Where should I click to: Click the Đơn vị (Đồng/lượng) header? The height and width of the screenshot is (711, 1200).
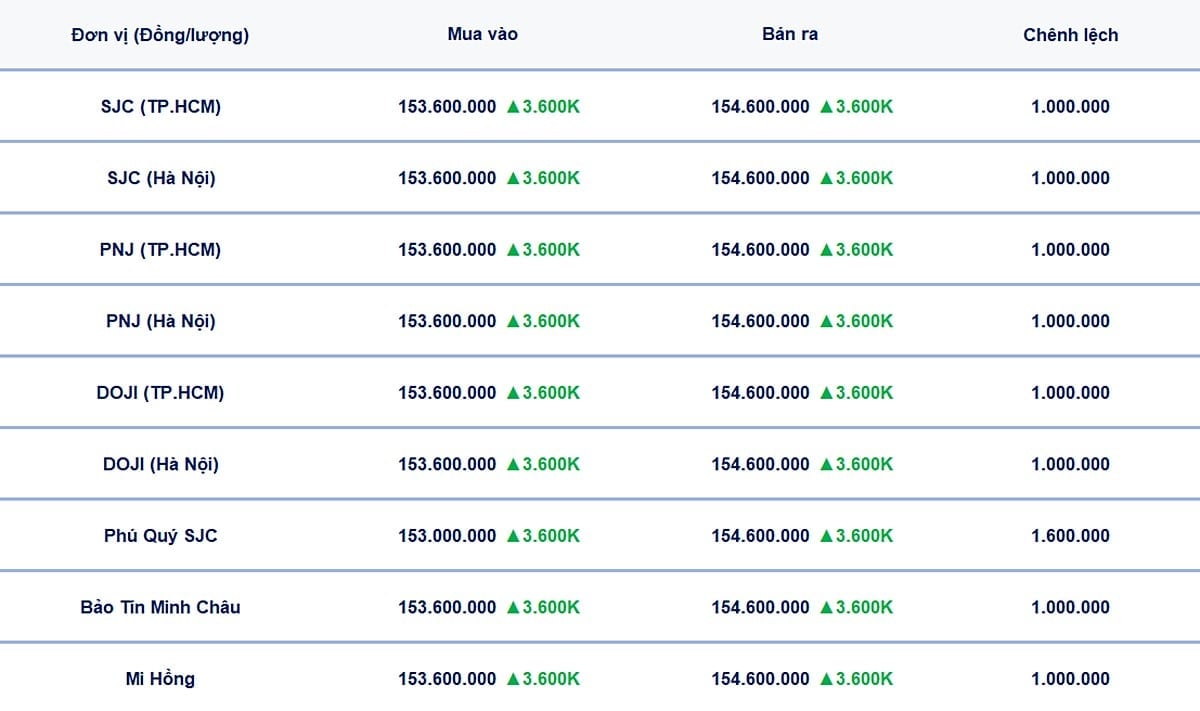(x=160, y=35)
